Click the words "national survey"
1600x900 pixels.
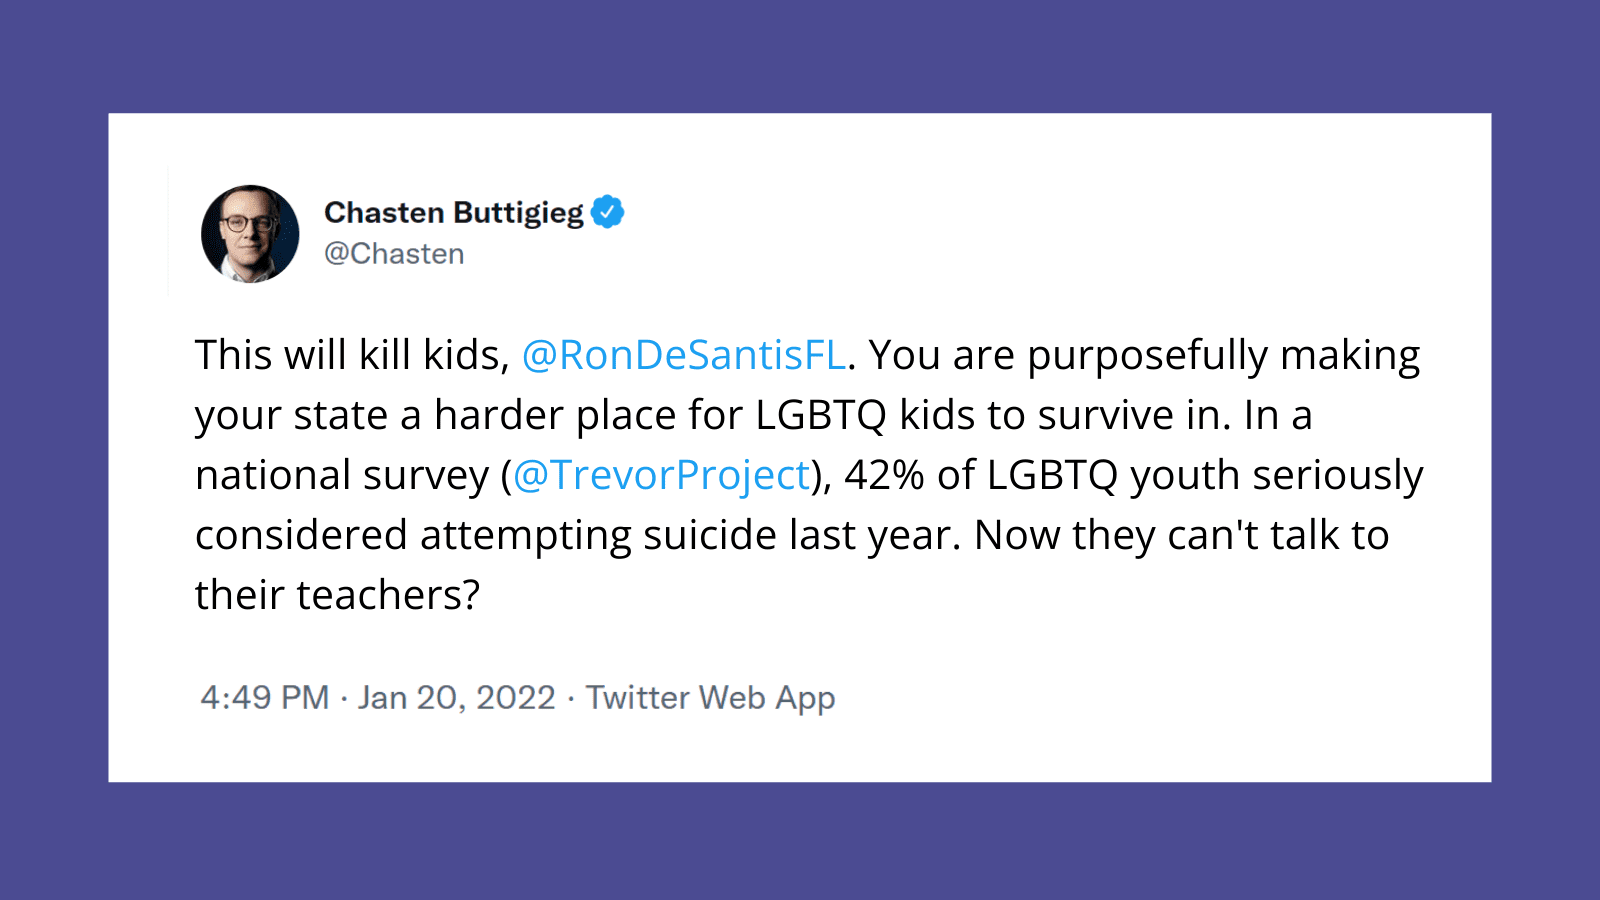pyautogui.click(x=342, y=475)
